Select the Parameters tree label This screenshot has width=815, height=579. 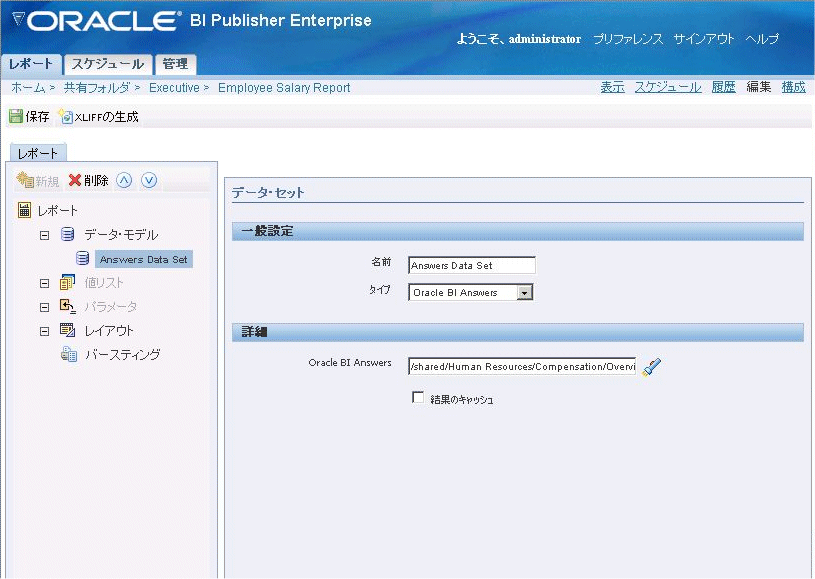pyautogui.click(x=111, y=307)
